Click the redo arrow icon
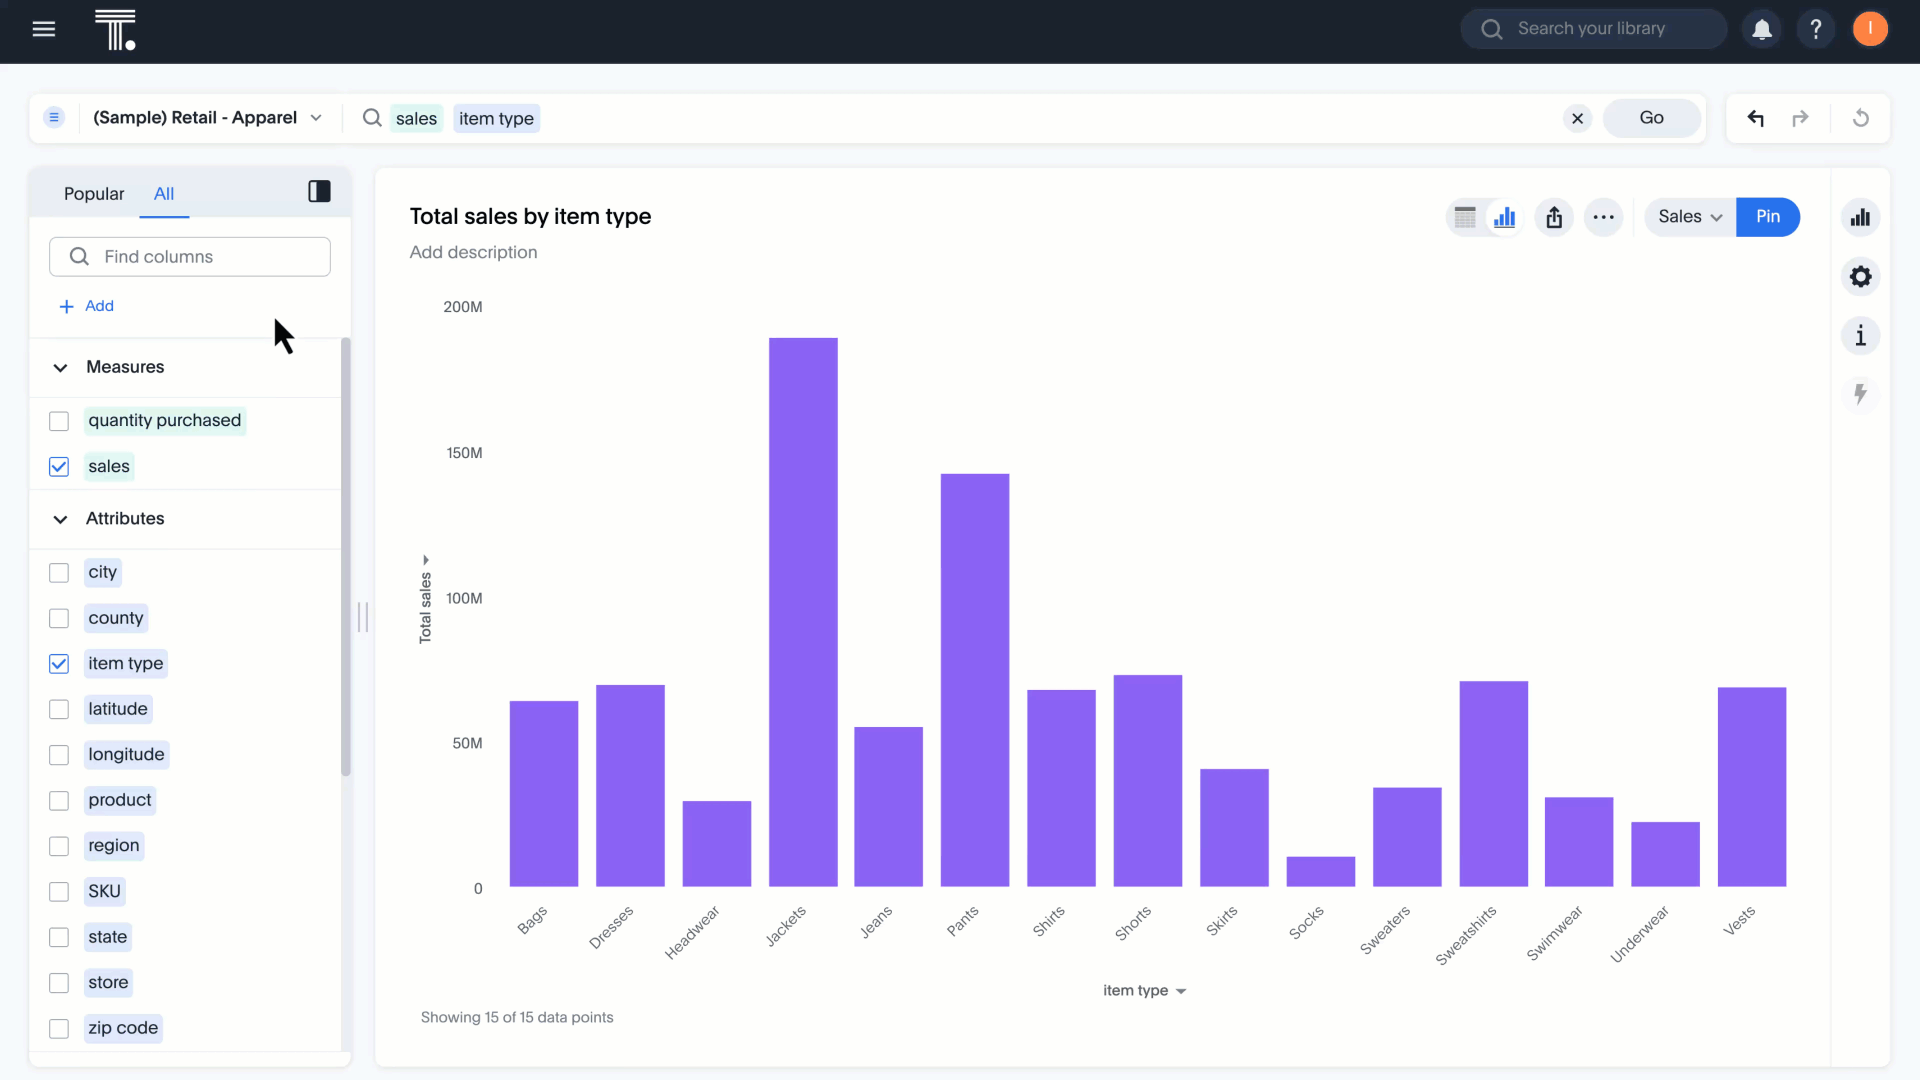The width and height of the screenshot is (1920, 1080). click(x=1801, y=118)
